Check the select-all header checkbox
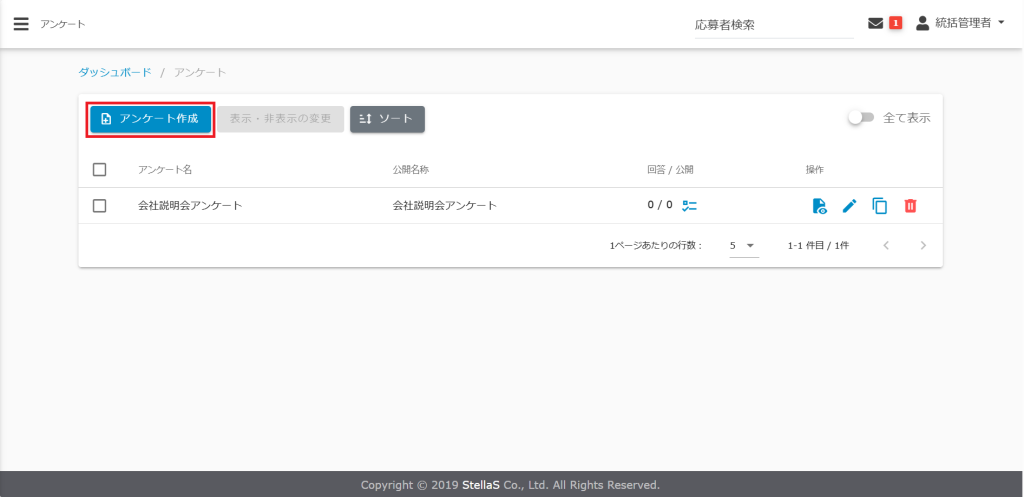Screen dimensions: 1024x497 99,170
